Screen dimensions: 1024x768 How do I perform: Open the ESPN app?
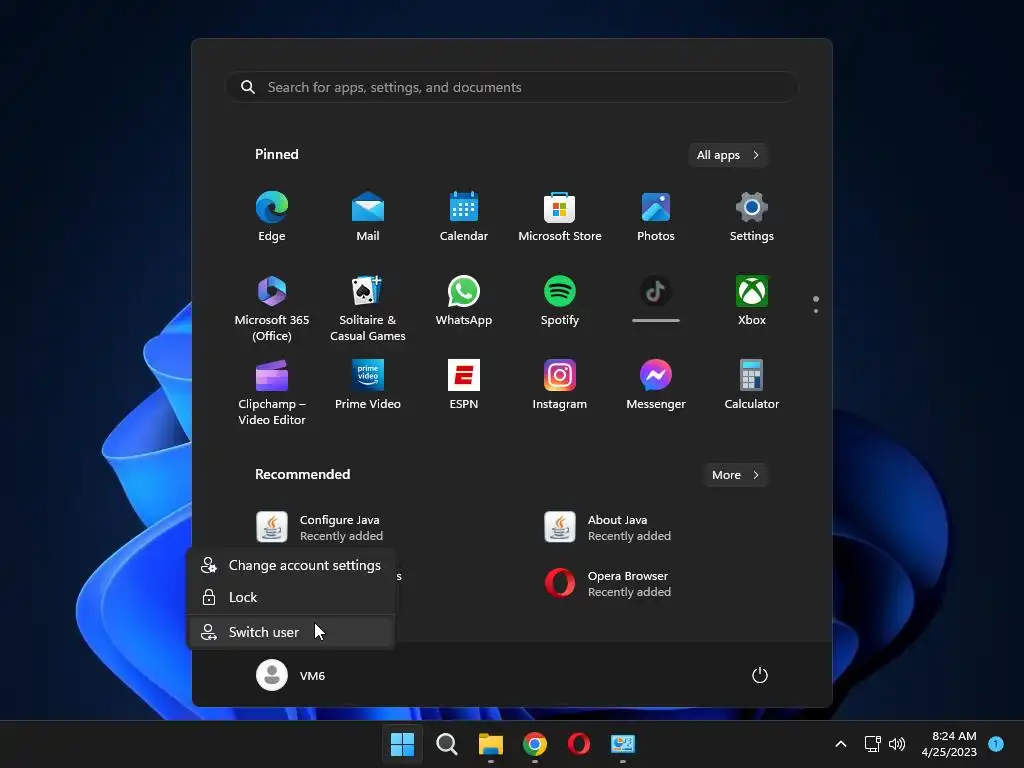(x=464, y=385)
